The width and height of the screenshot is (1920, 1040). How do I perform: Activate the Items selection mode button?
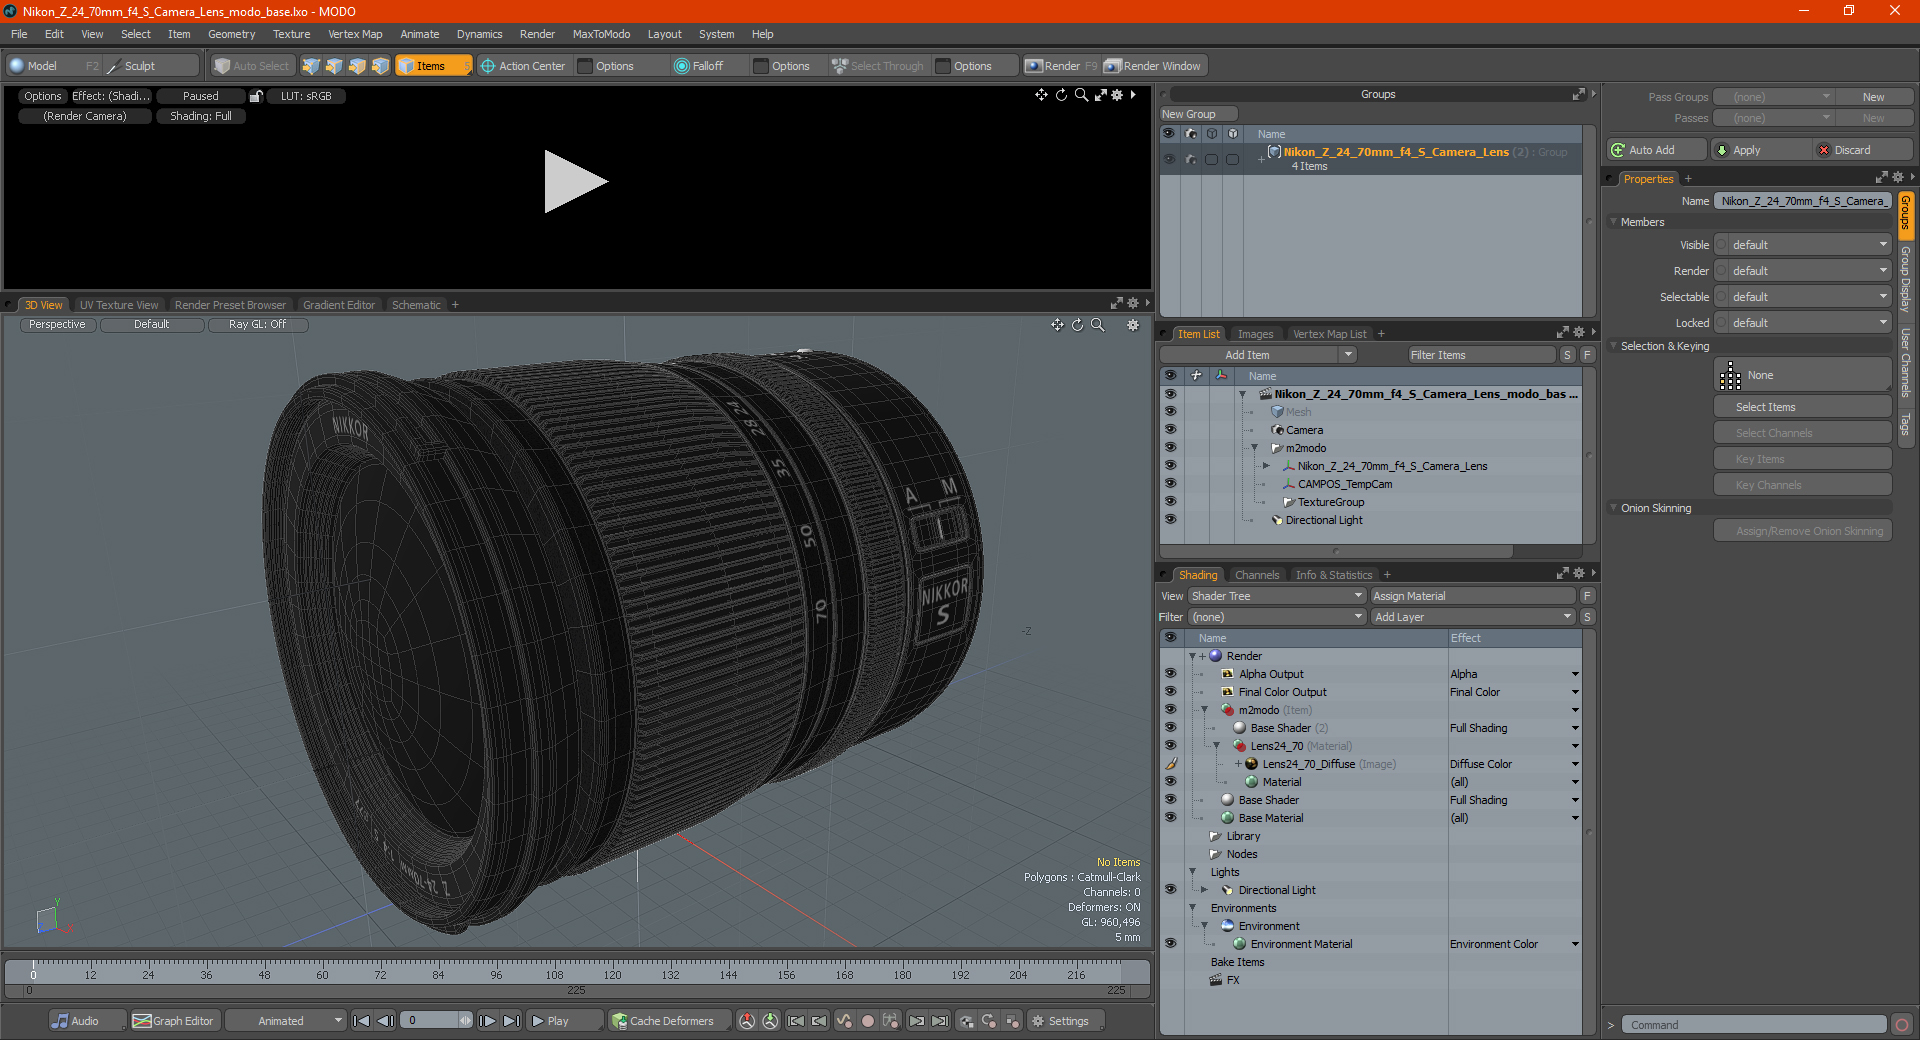pos(433,66)
